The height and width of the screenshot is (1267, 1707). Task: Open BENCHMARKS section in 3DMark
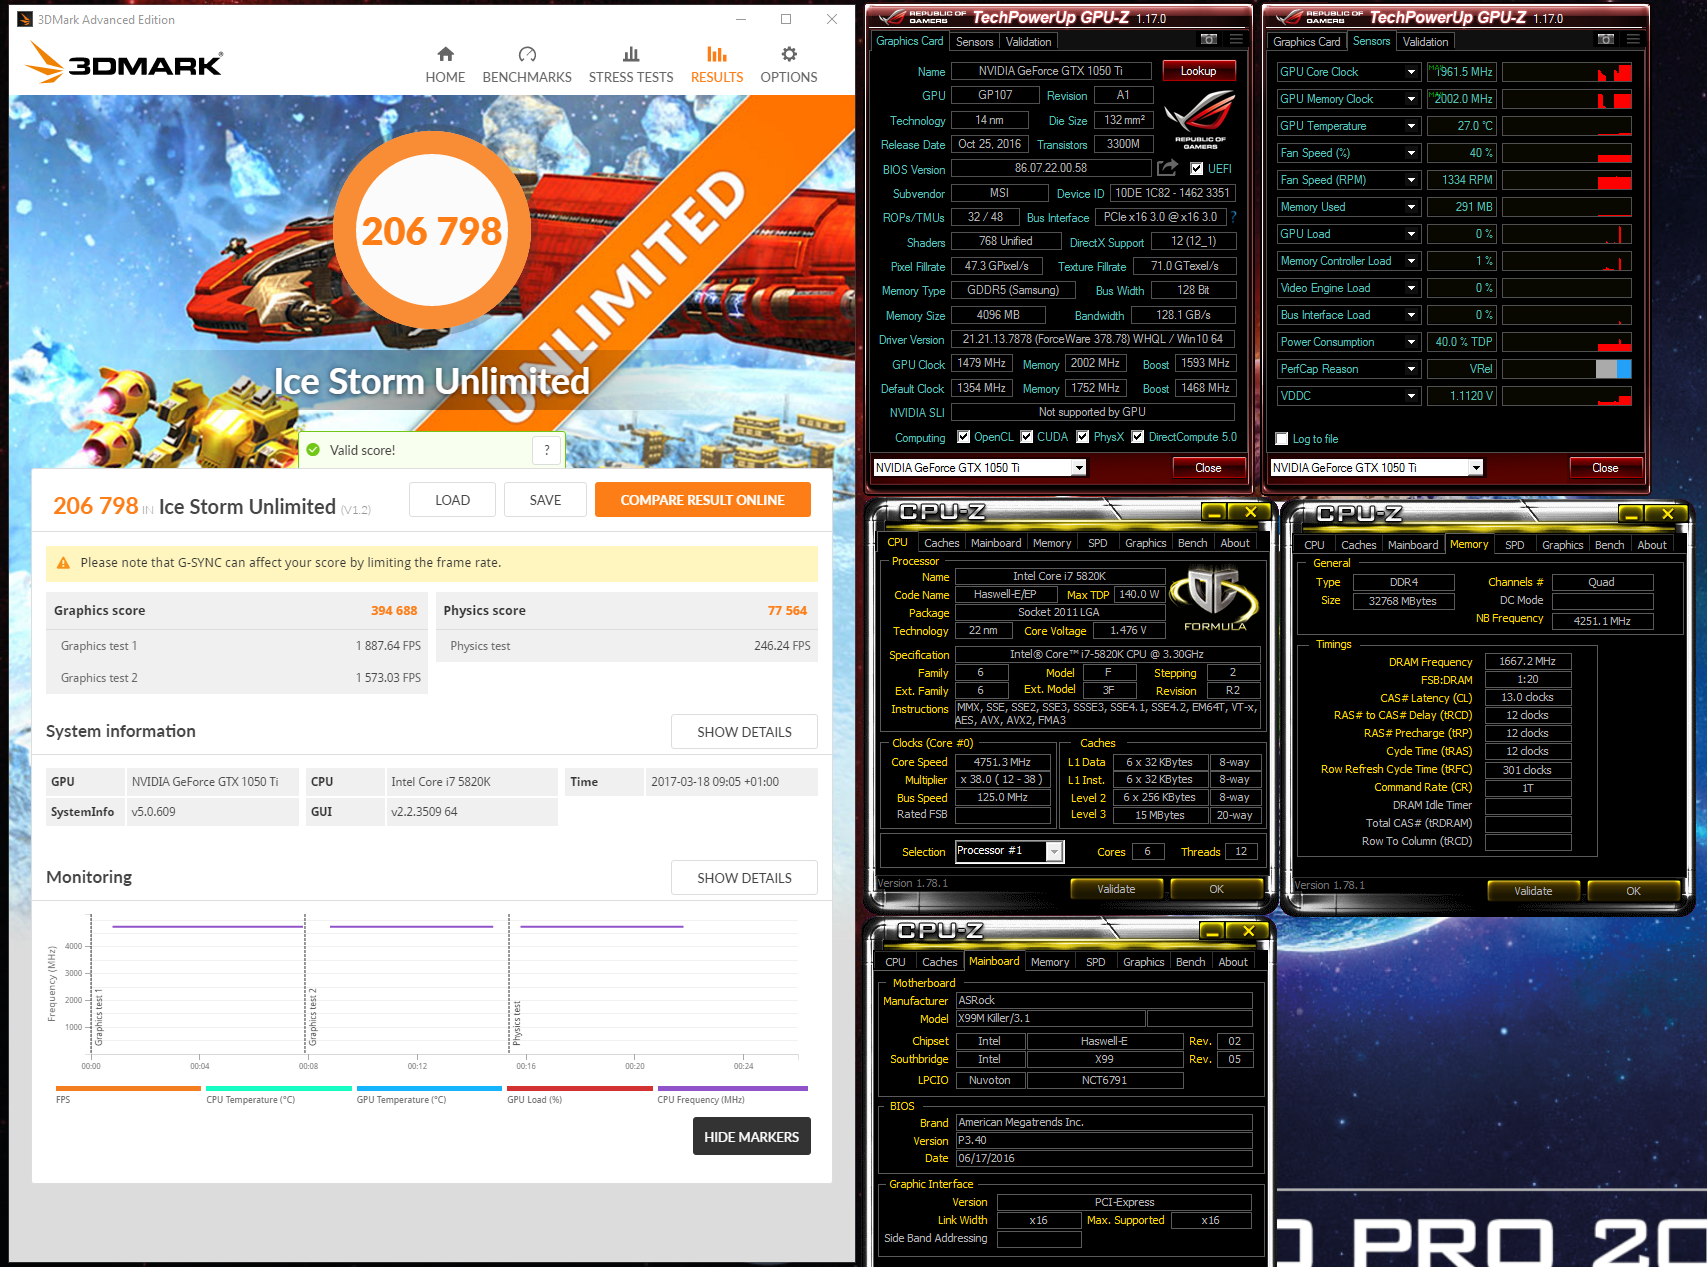coord(527,65)
